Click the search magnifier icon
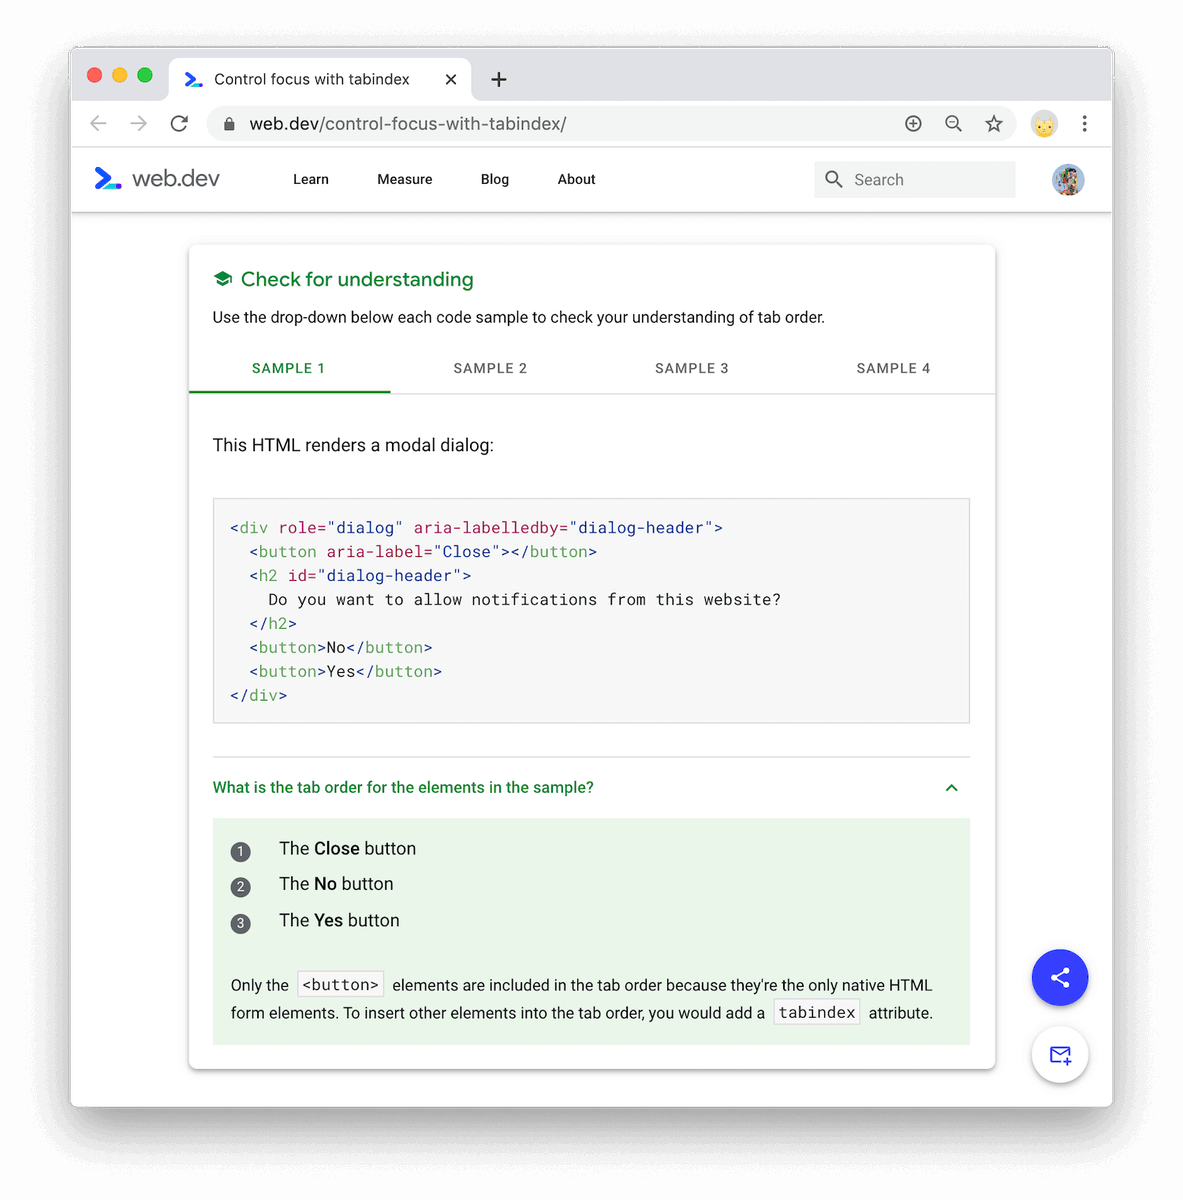The image size is (1183, 1200). click(x=834, y=179)
